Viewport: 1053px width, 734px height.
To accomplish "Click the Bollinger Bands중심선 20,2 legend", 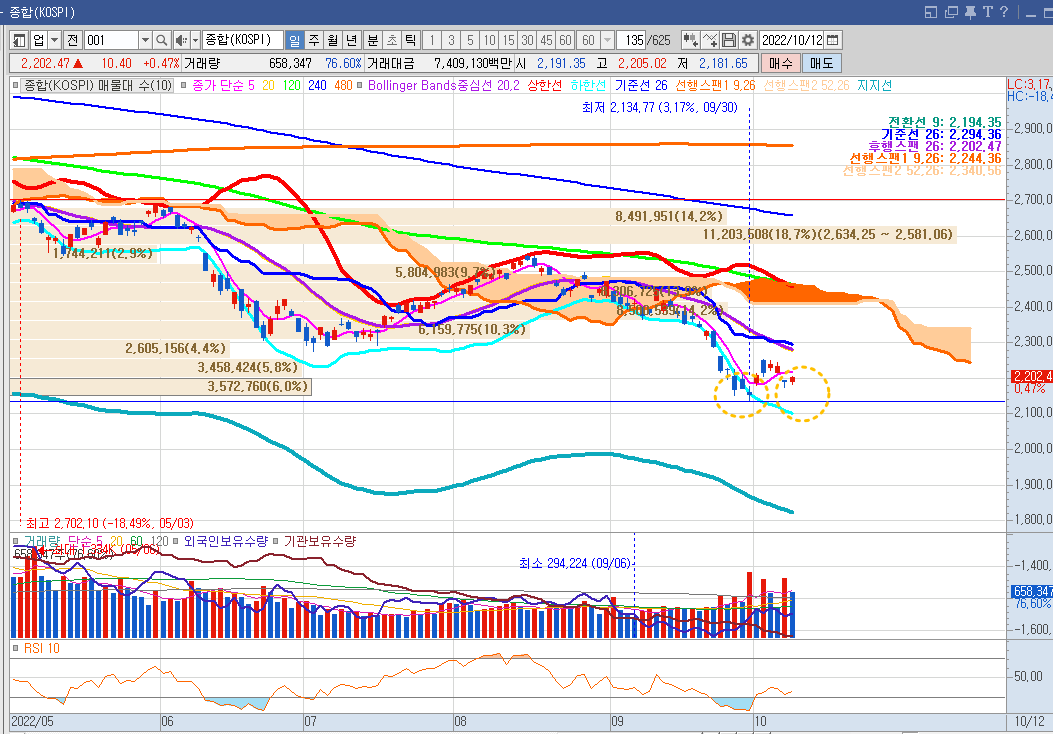I will pos(443,86).
